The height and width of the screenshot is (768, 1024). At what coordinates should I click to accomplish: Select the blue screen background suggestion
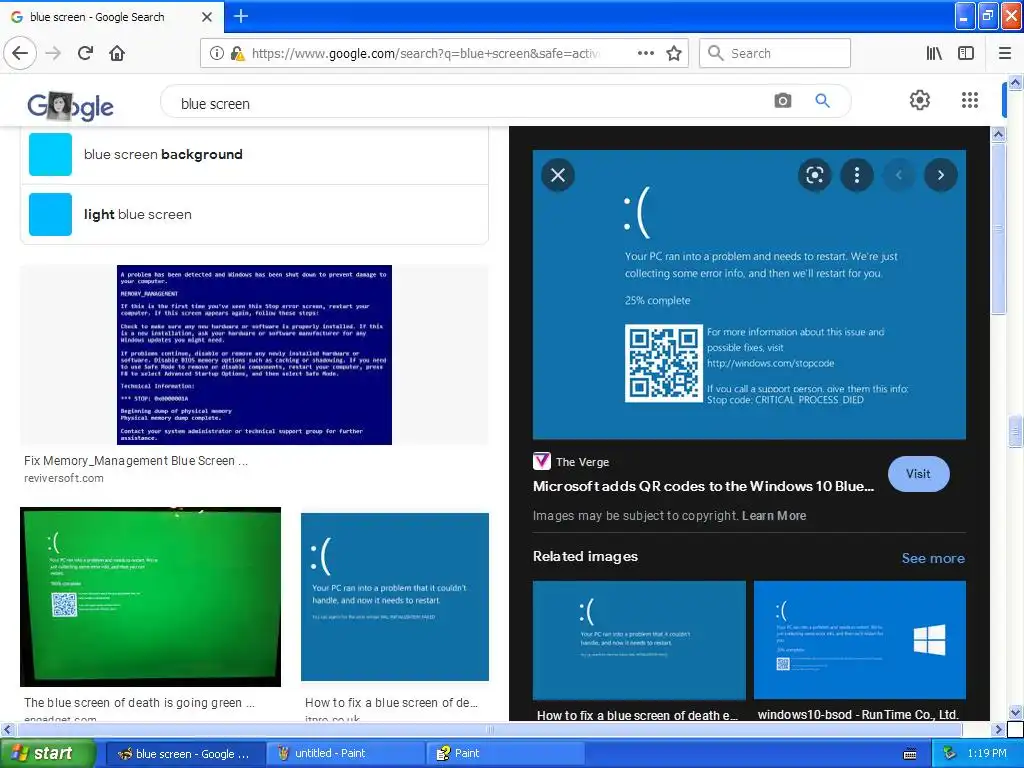(x=255, y=155)
